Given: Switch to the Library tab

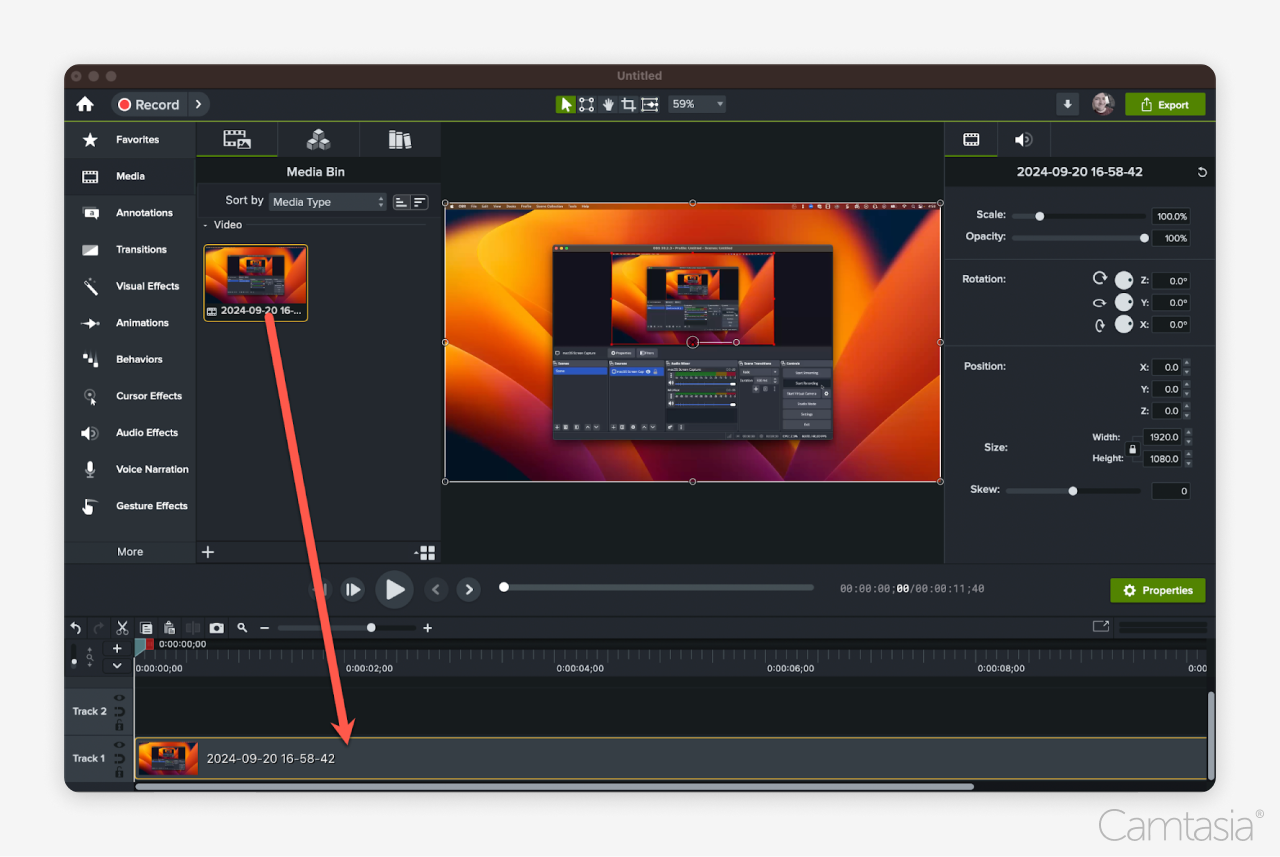Looking at the screenshot, I should pos(399,139).
